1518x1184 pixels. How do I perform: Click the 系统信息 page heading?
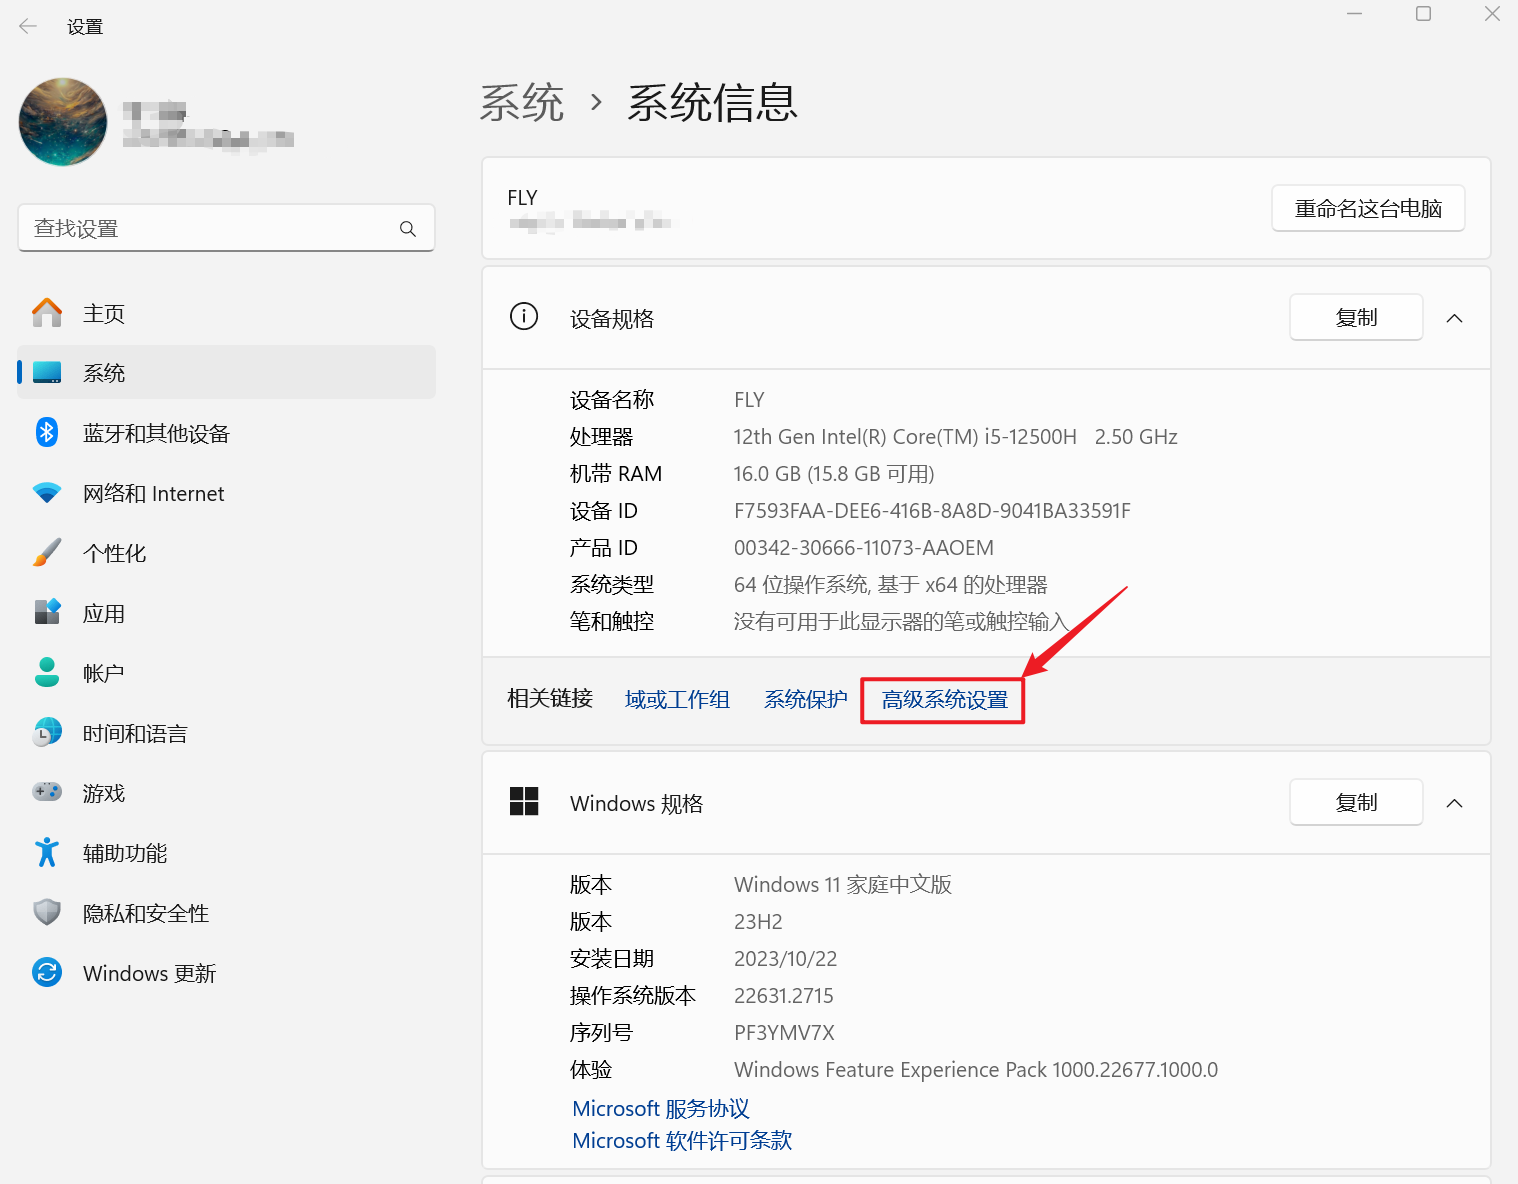tap(712, 103)
